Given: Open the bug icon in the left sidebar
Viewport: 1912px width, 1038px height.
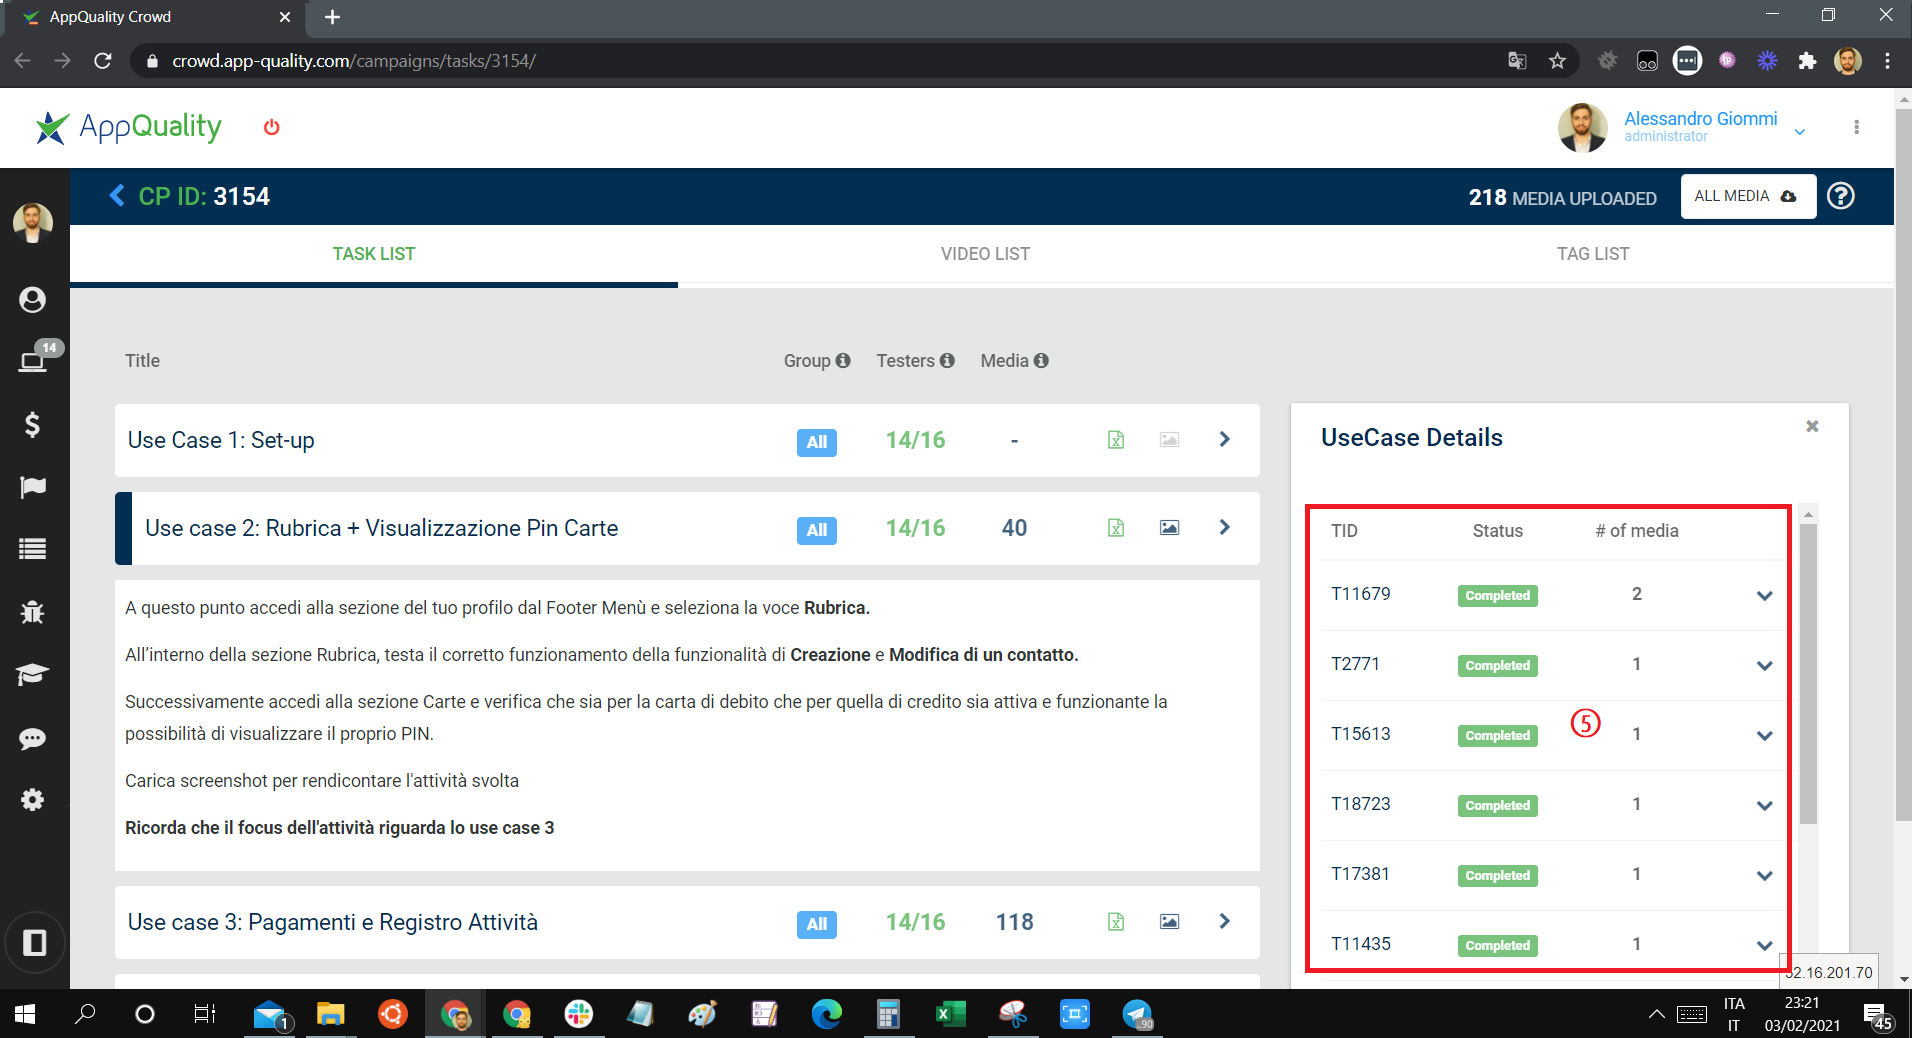Looking at the screenshot, I should (x=33, y=611).
